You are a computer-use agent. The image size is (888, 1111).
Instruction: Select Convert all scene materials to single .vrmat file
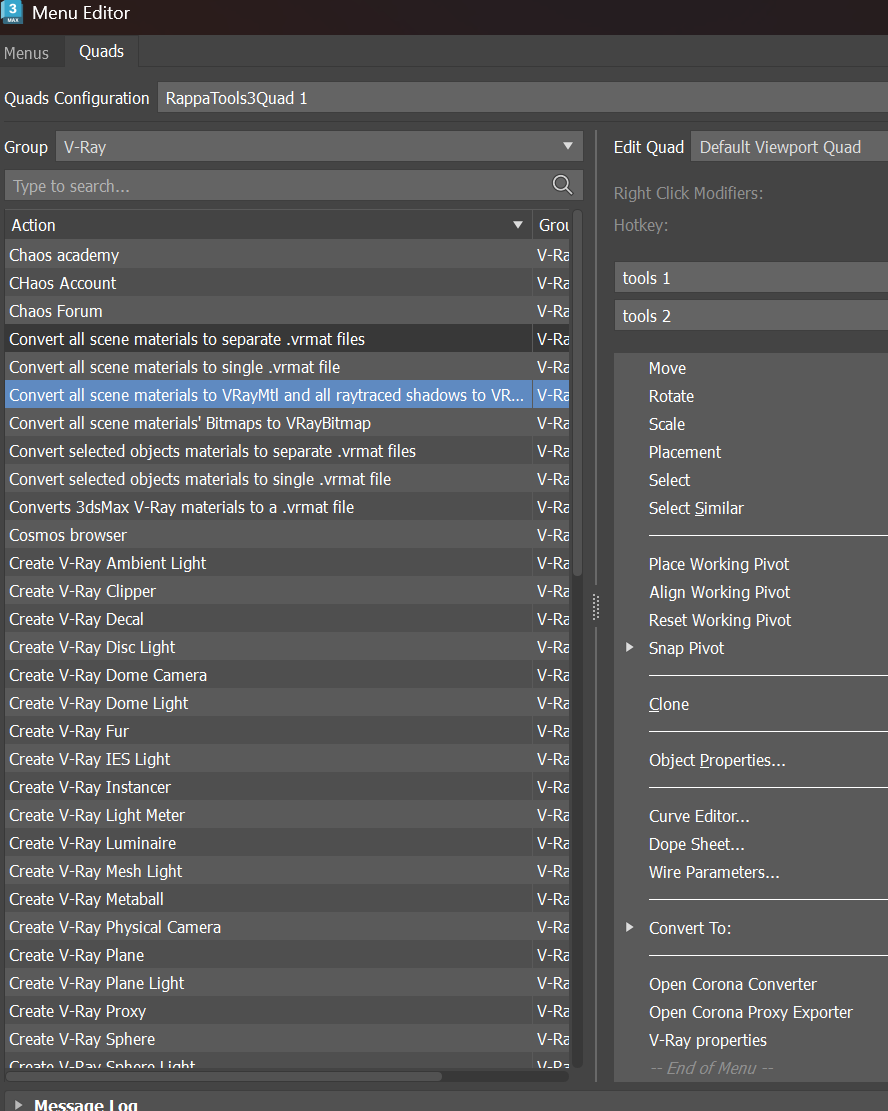coord(287,367)
